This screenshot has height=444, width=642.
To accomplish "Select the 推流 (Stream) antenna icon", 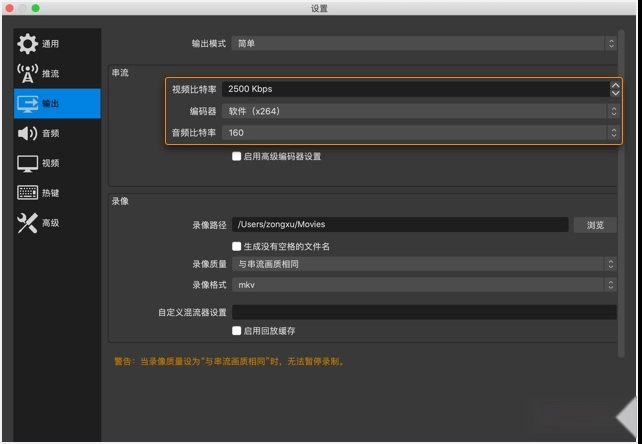I will (28, 73).
